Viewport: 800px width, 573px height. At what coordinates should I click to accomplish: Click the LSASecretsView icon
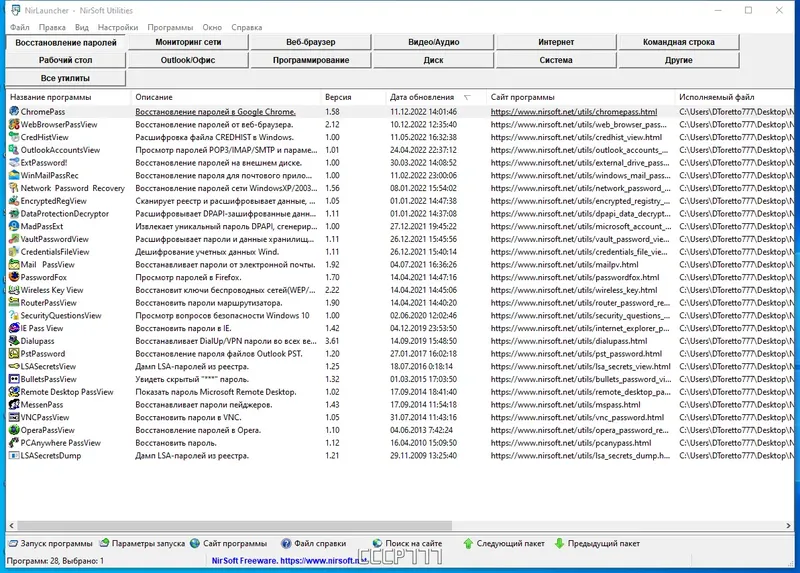point(14,366)
